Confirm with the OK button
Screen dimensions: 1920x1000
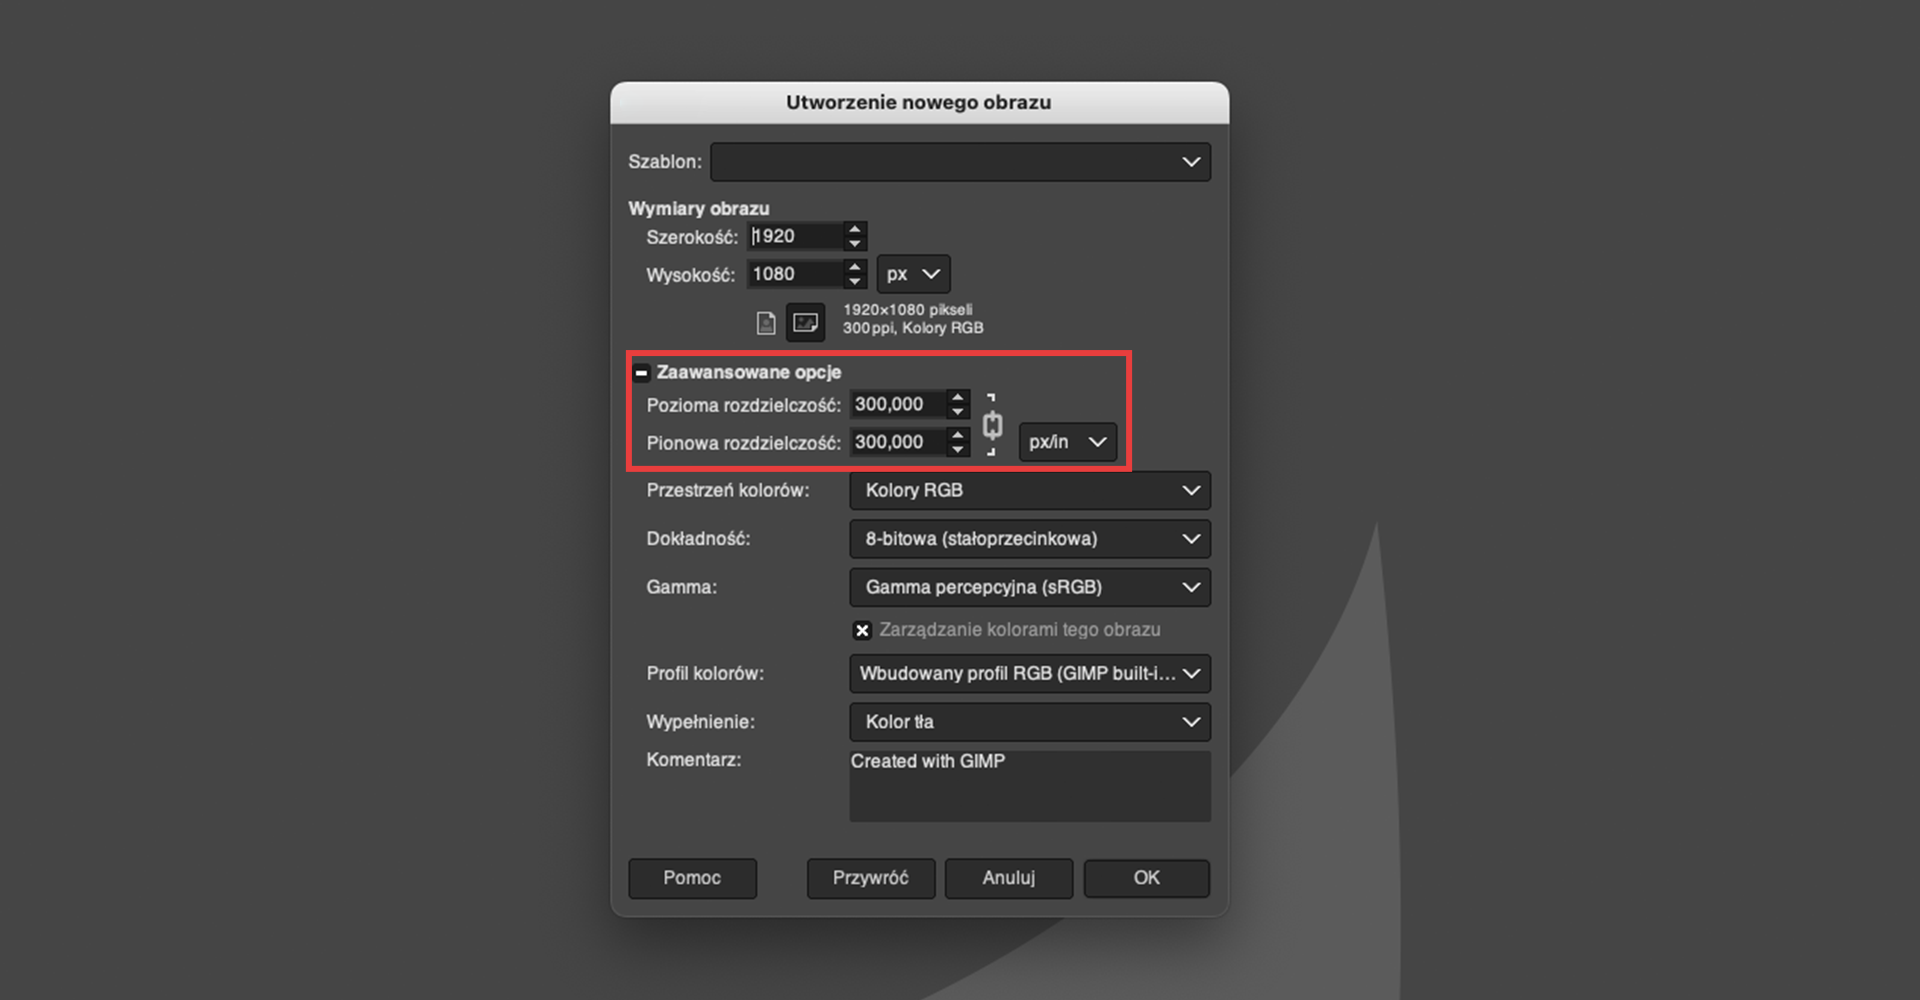click(x=1147, y=878)
